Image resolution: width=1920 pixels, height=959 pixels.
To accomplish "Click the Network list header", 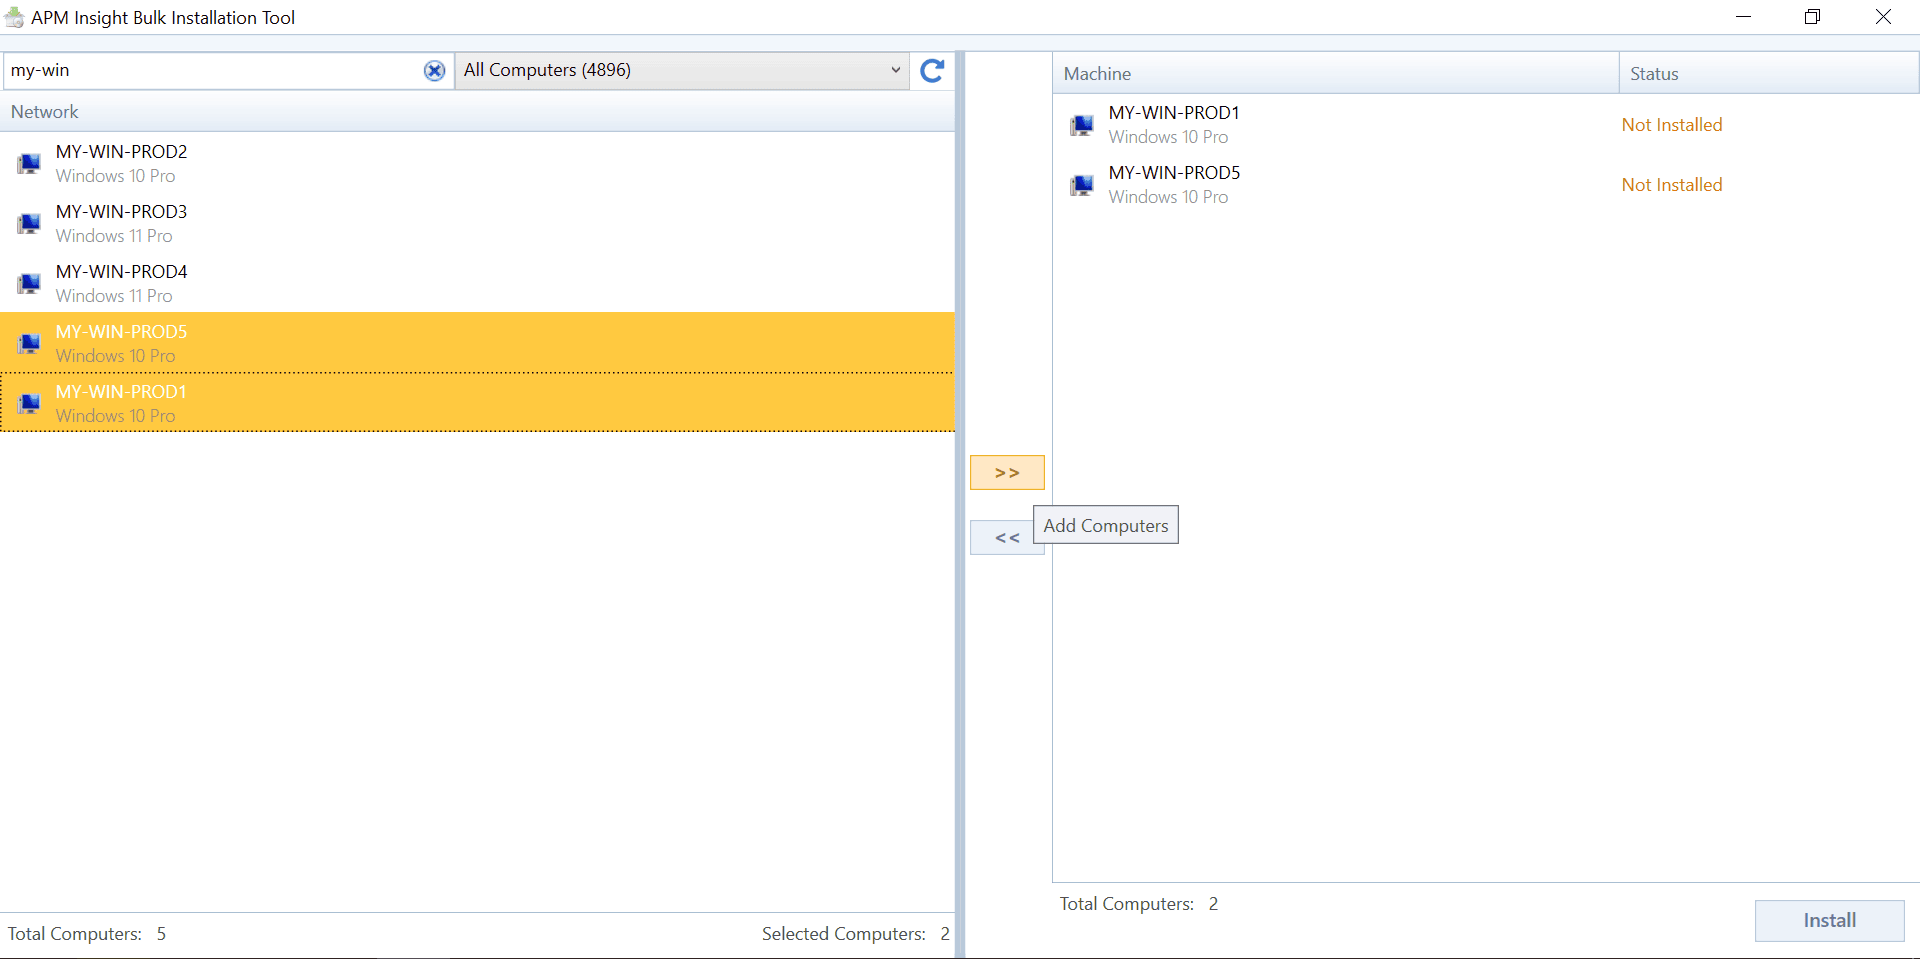I will (x=477, y=112).
